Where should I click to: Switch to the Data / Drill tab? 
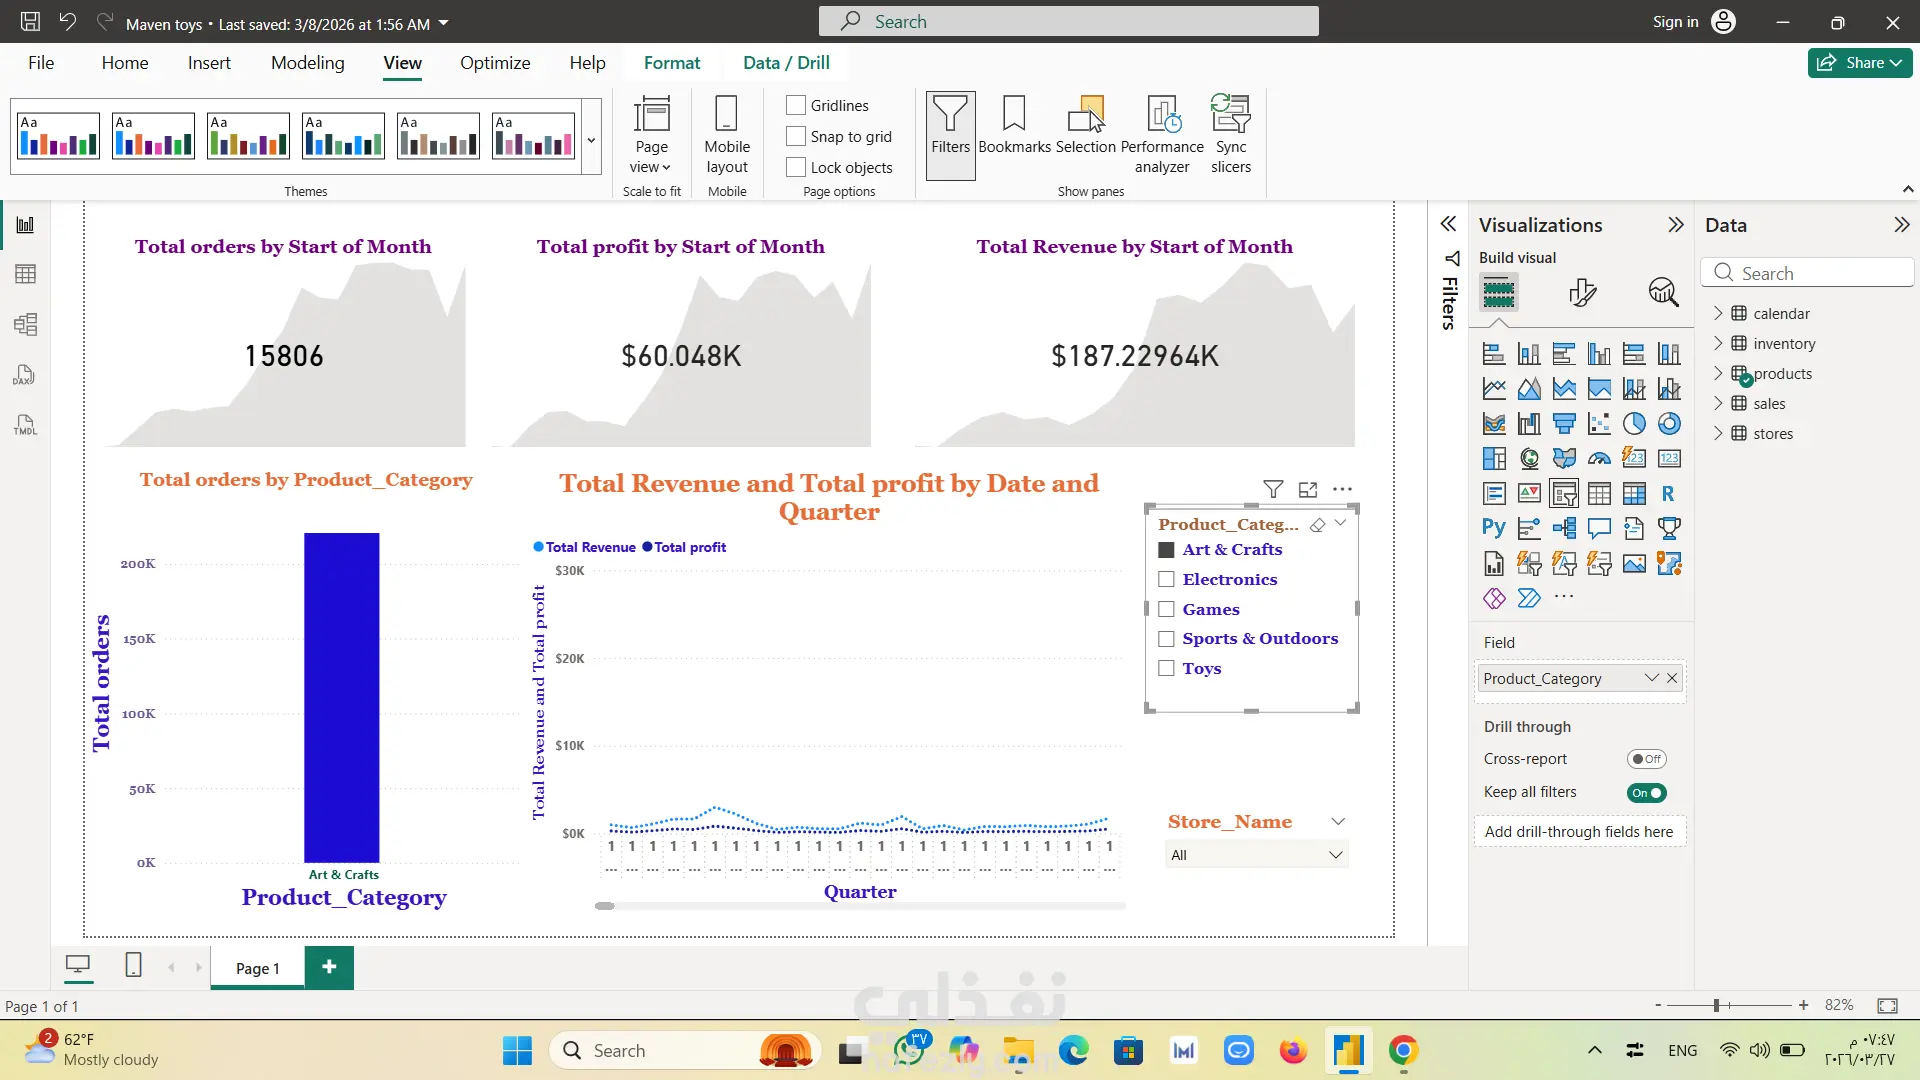pyautogui.click(x=786, y=63)
